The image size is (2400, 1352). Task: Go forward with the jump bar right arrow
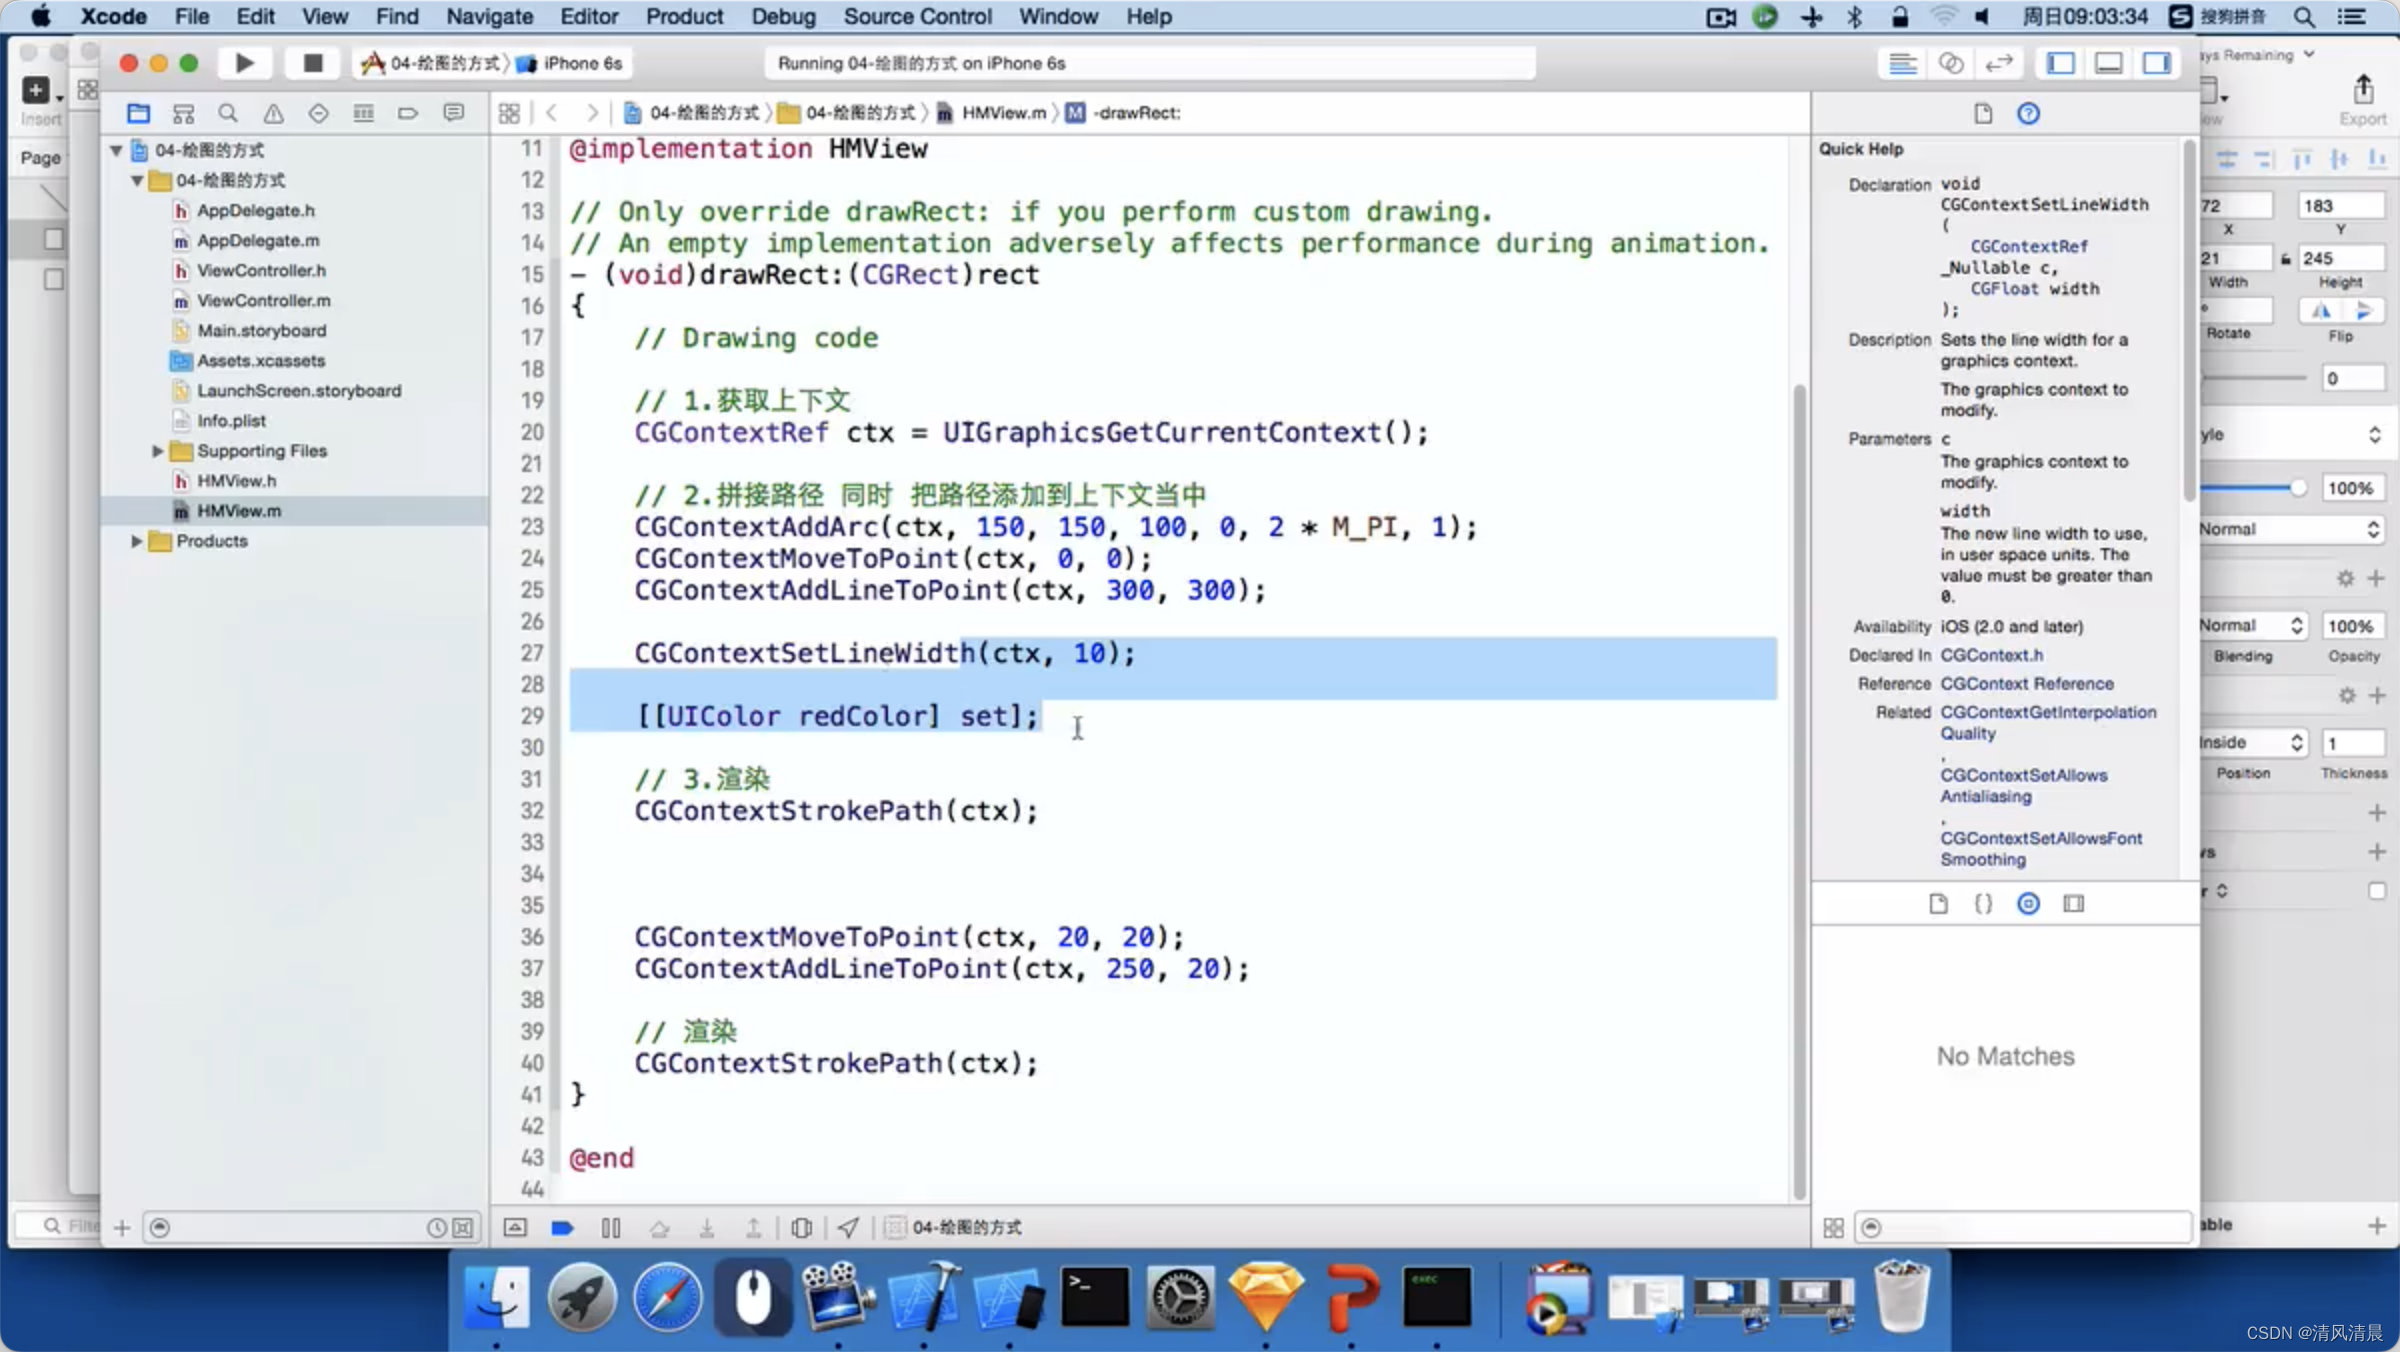(x=592, y=113)
